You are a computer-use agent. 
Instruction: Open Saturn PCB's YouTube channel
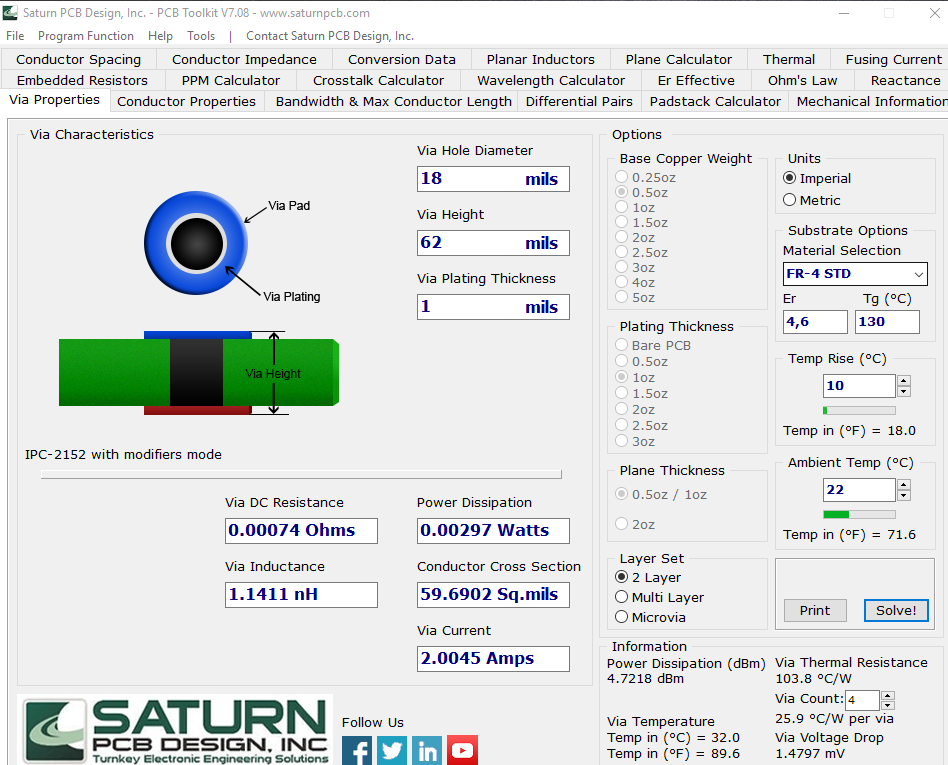tap(462, 750)
